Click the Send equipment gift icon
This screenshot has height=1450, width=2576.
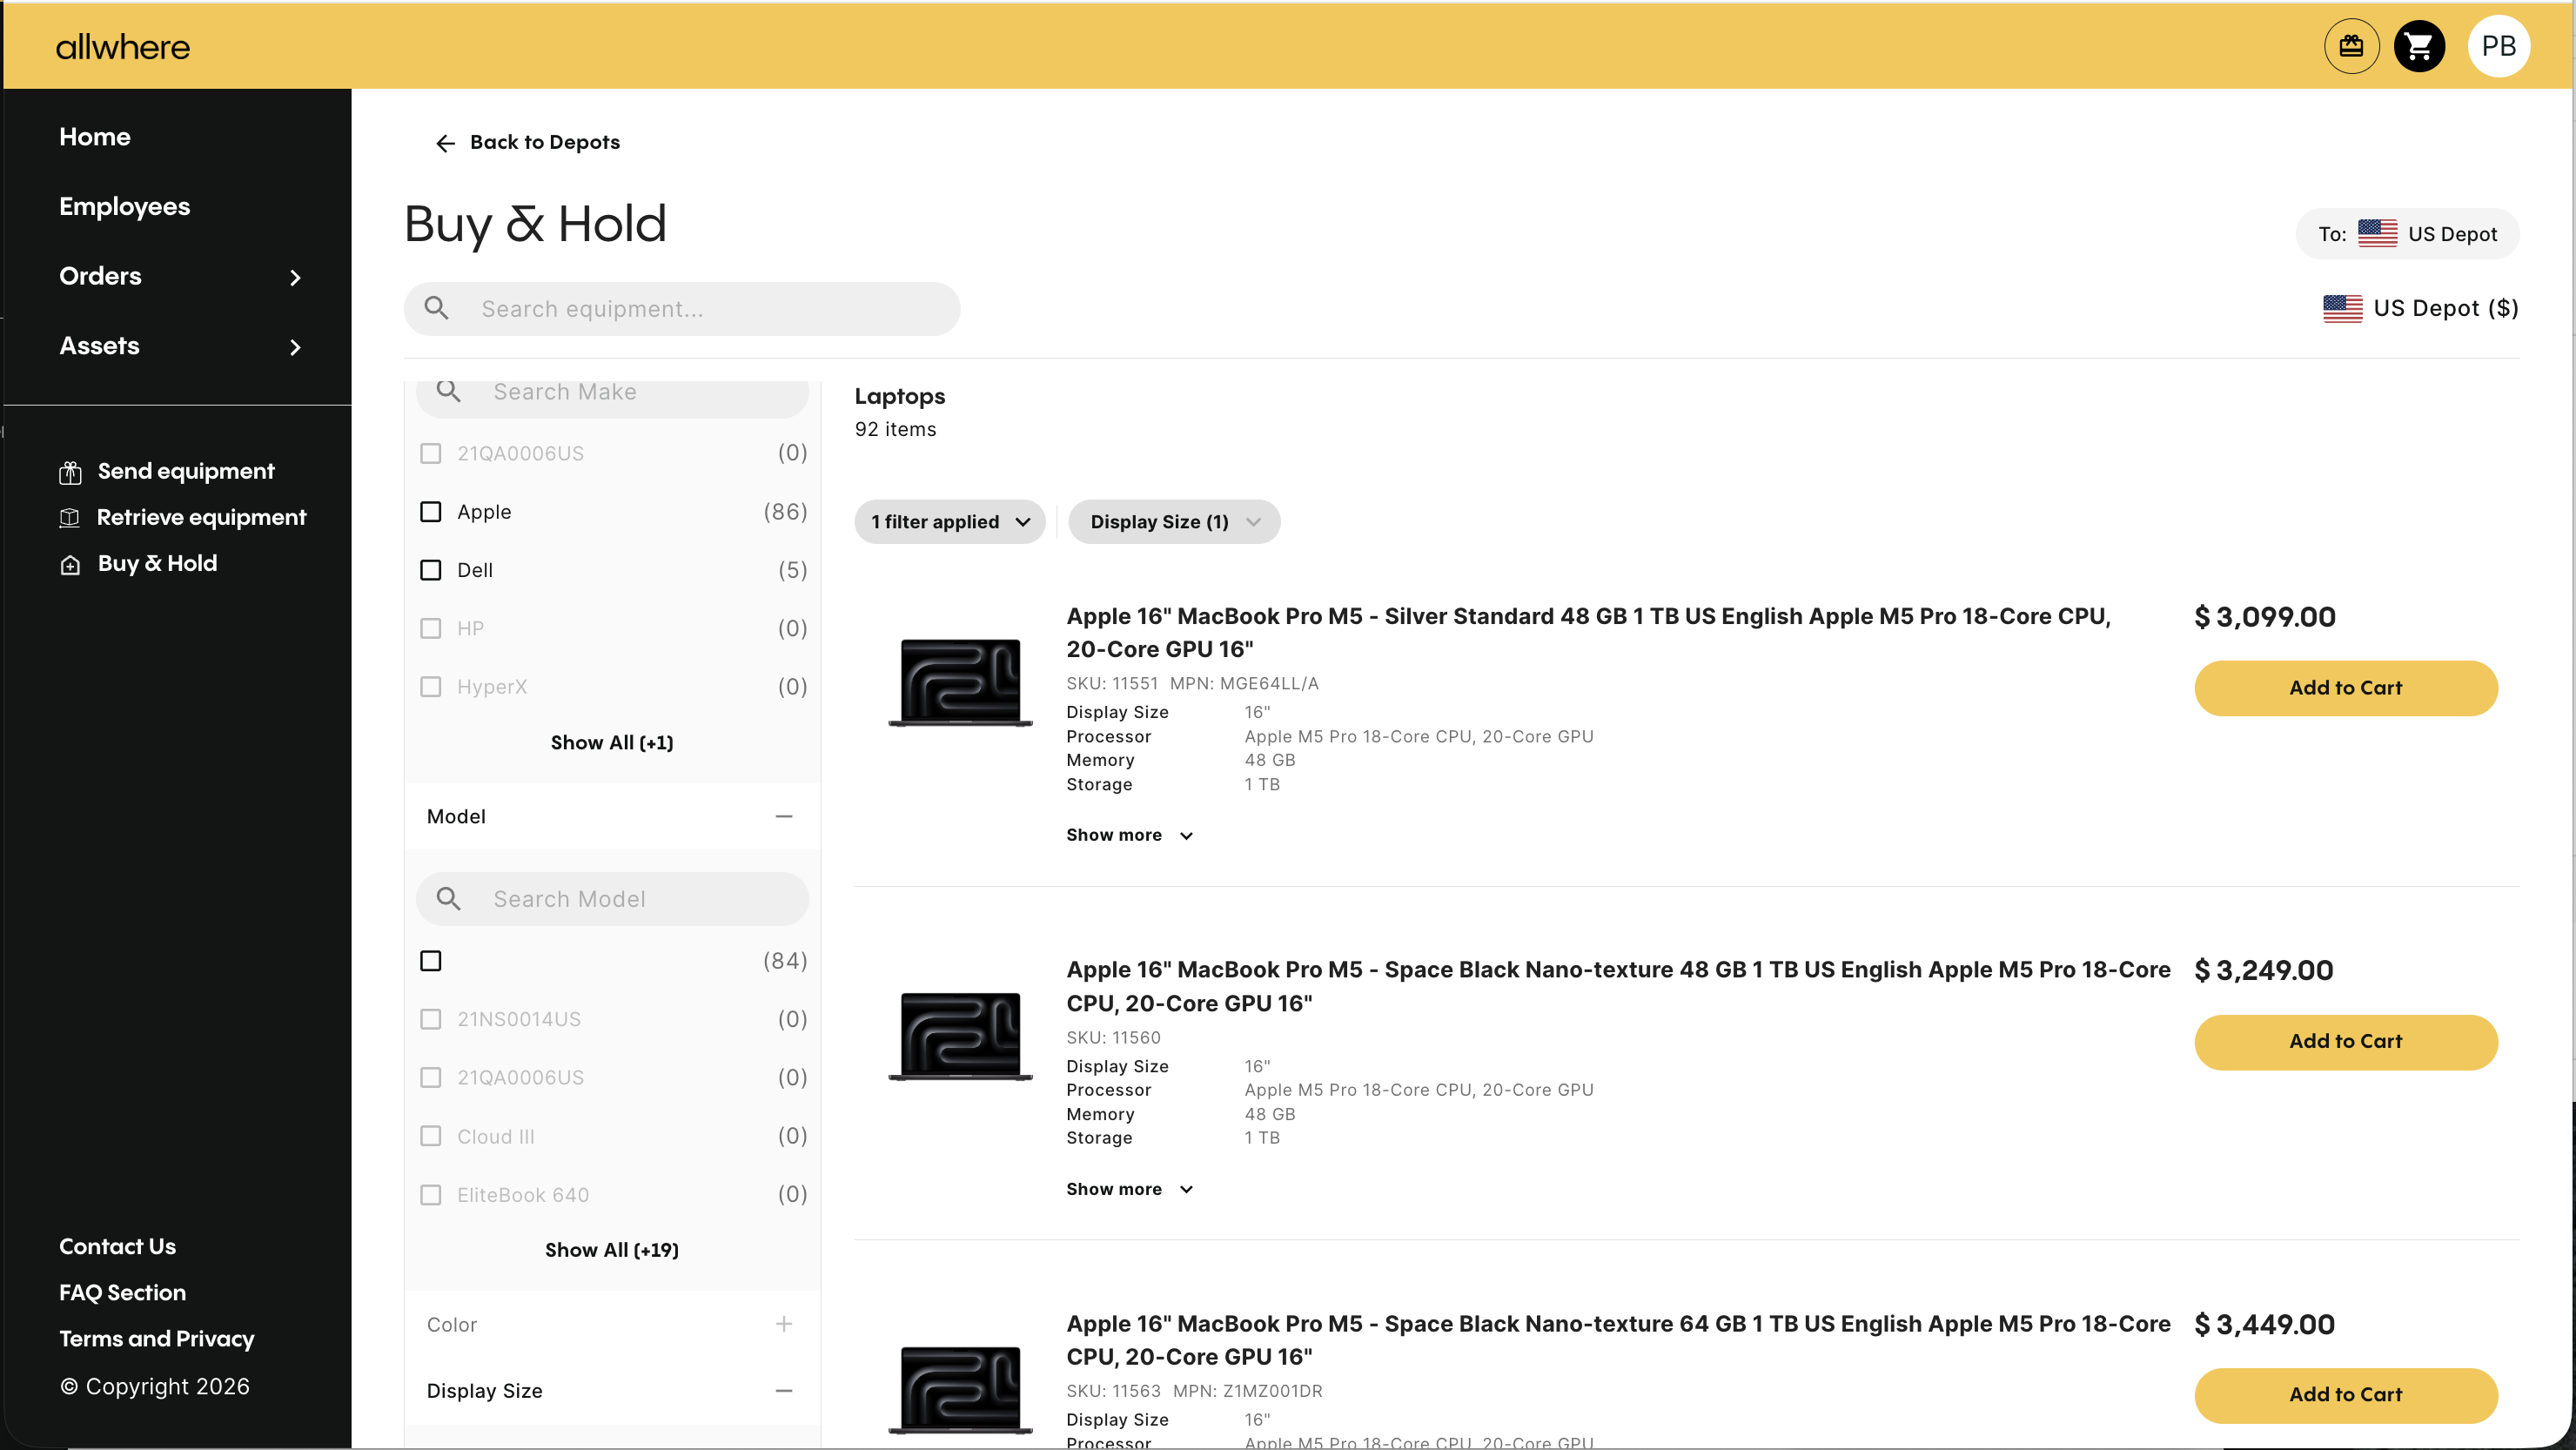70,472
